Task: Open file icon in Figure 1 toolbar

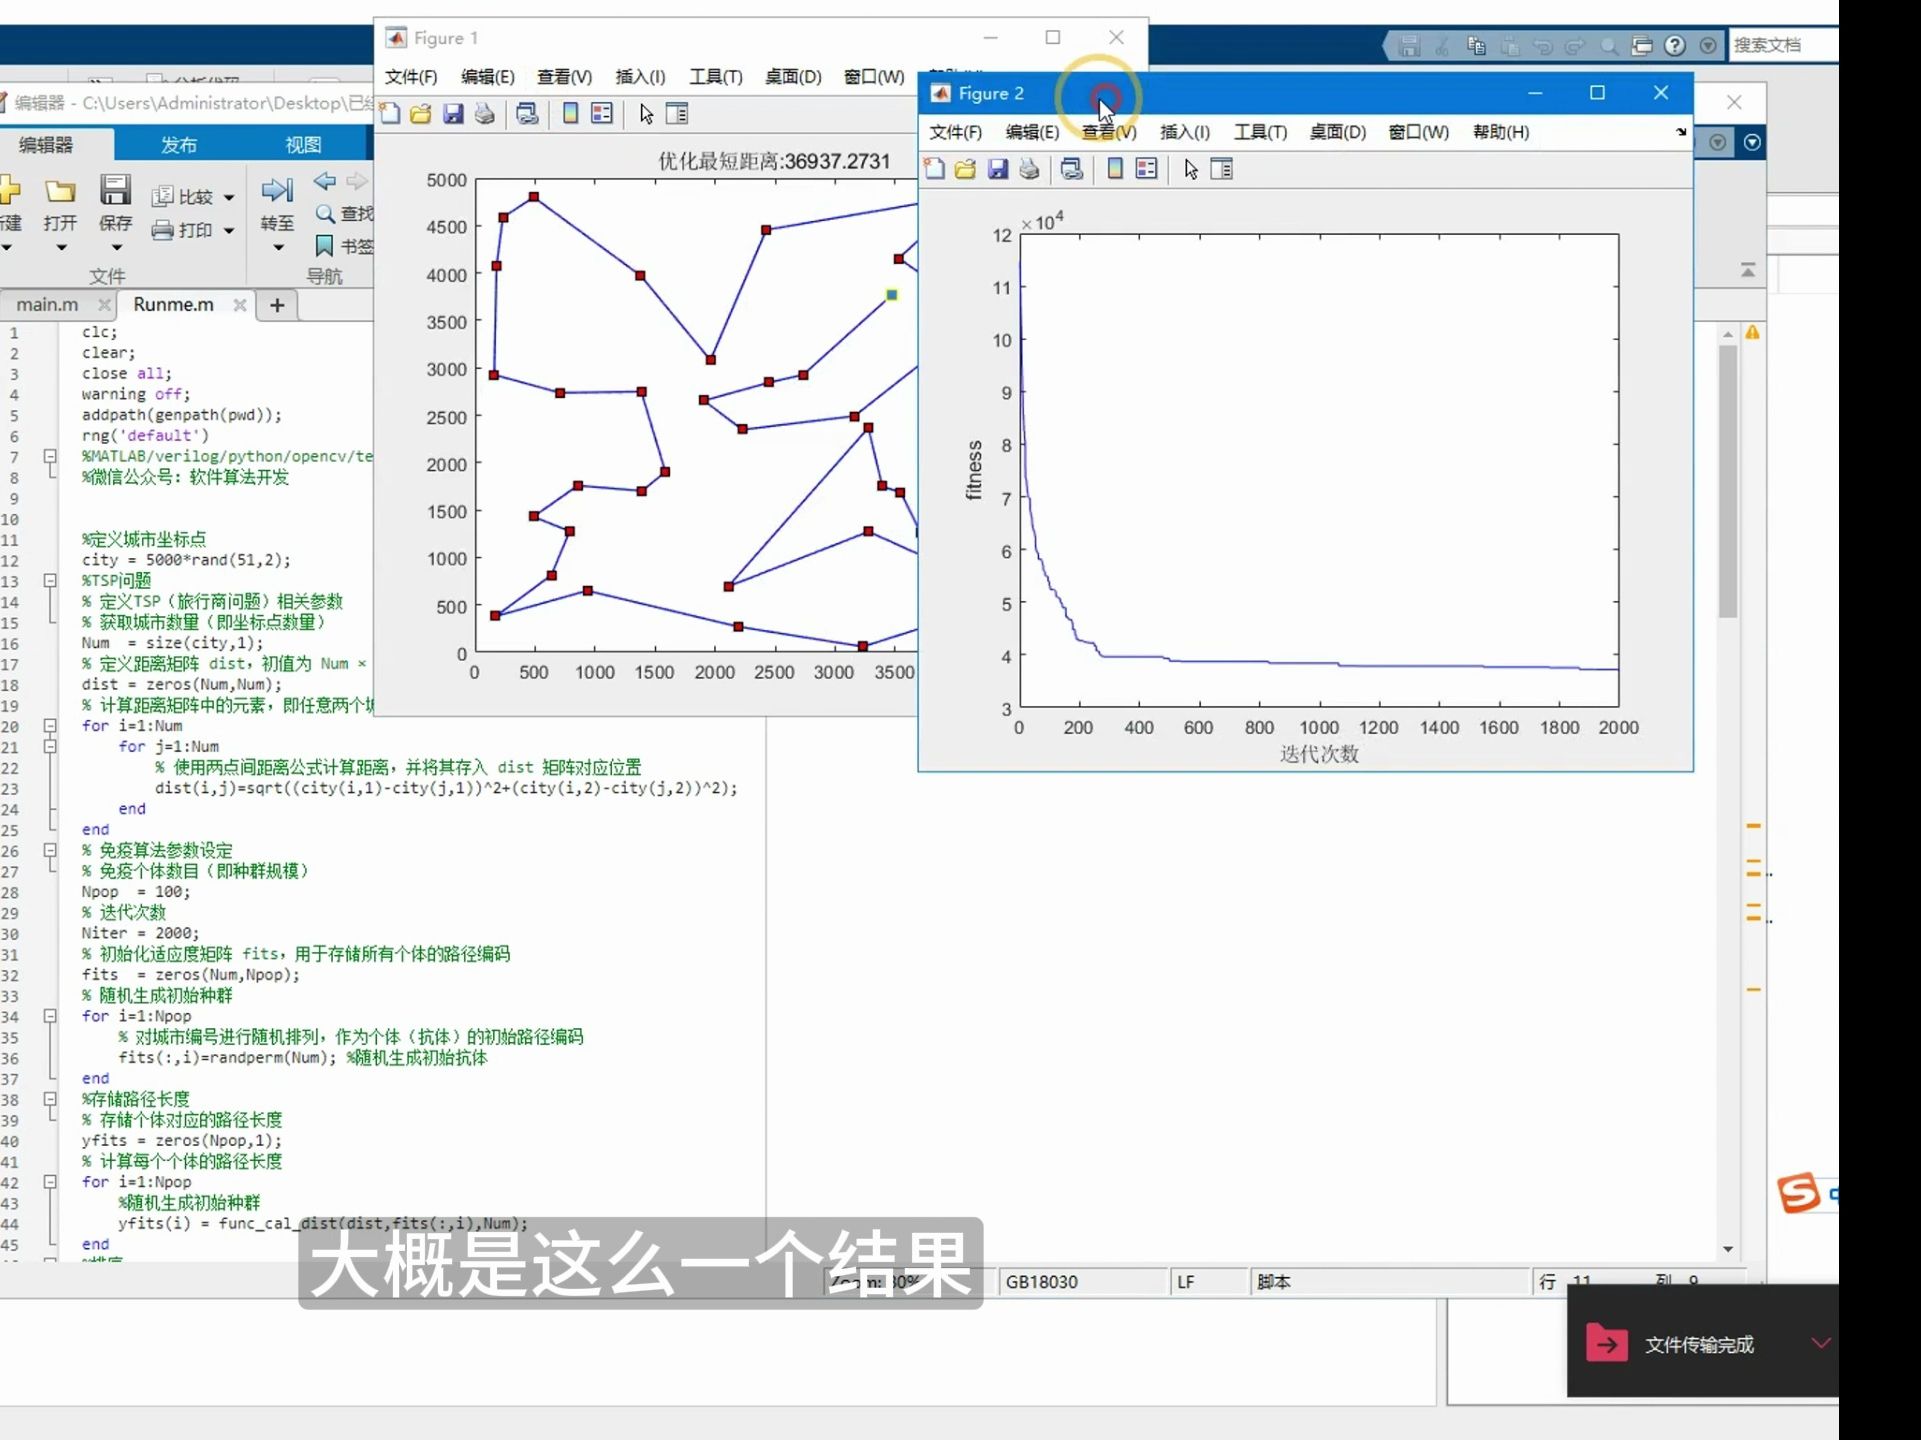Action: (421, 114)
